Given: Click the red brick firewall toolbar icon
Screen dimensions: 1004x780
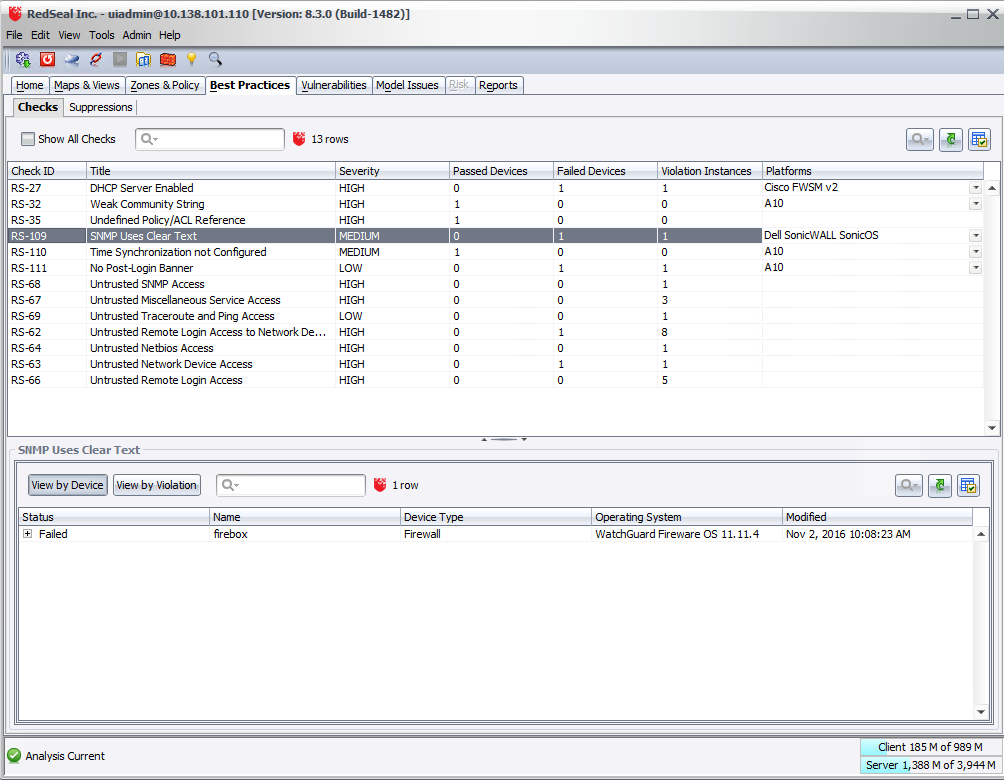Looking at the screenshot, I should 167,60.
